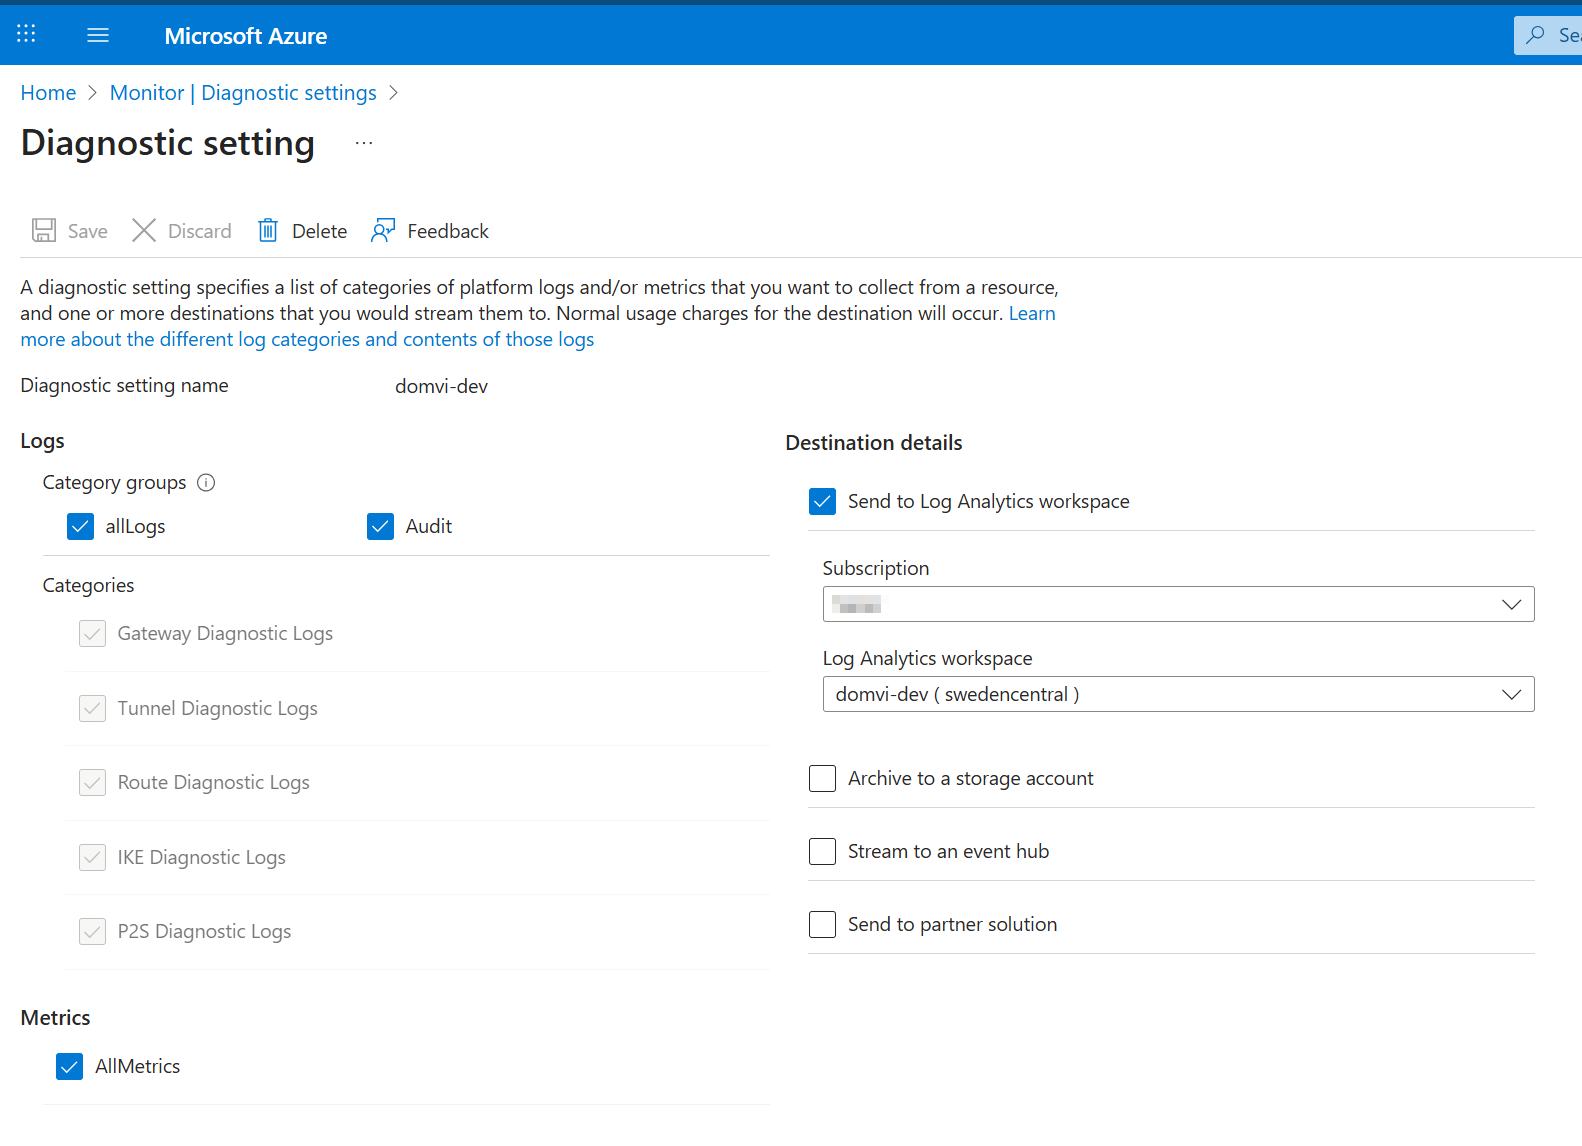Open the Subscription dropdown
The width and height of the screenshot is (1582, 1146).
point(1178,604)
